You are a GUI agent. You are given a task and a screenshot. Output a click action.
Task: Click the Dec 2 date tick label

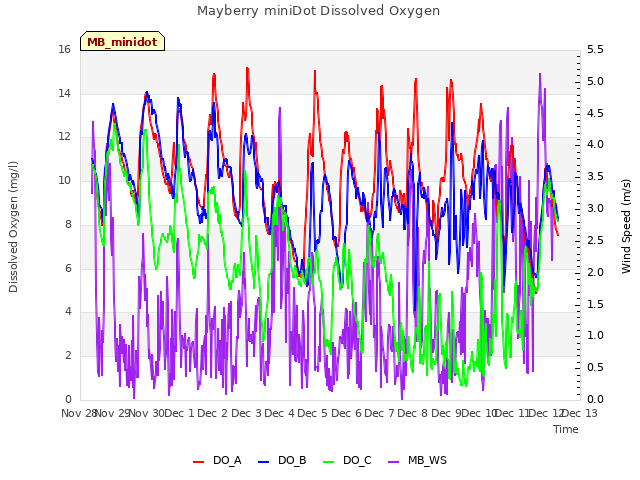(213, 413)
